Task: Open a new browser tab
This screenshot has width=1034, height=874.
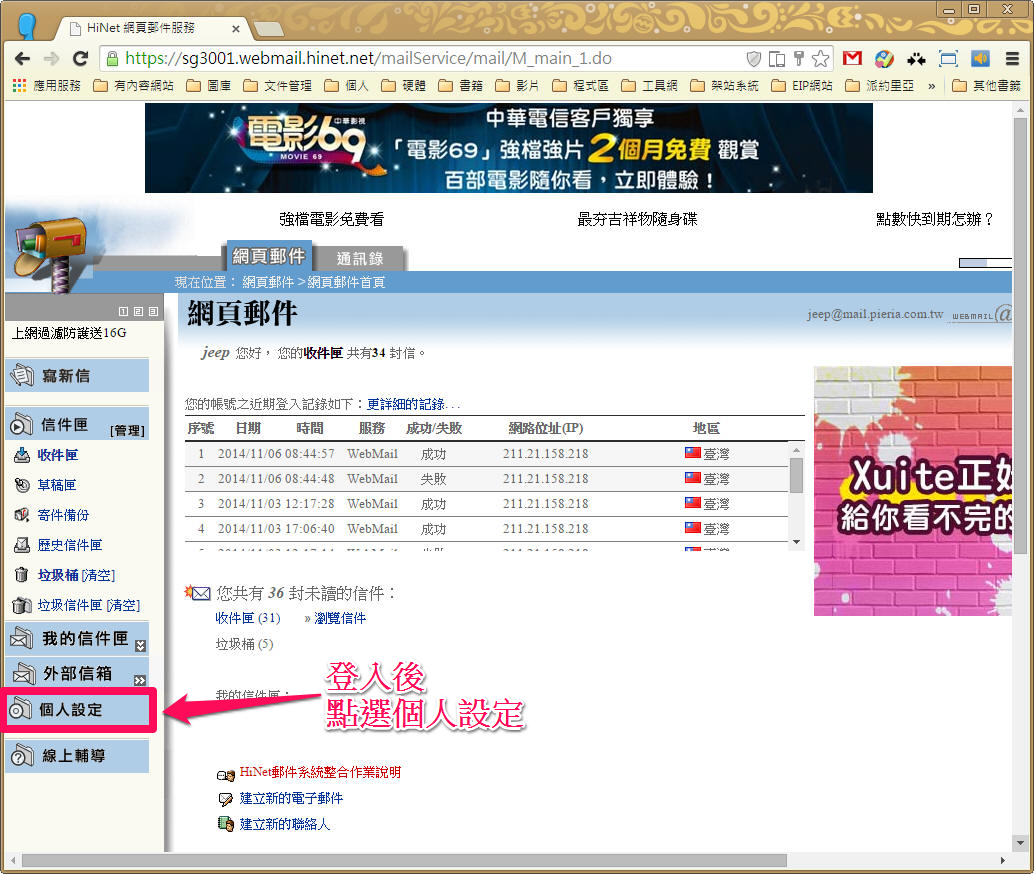Action: pos(268,29)
